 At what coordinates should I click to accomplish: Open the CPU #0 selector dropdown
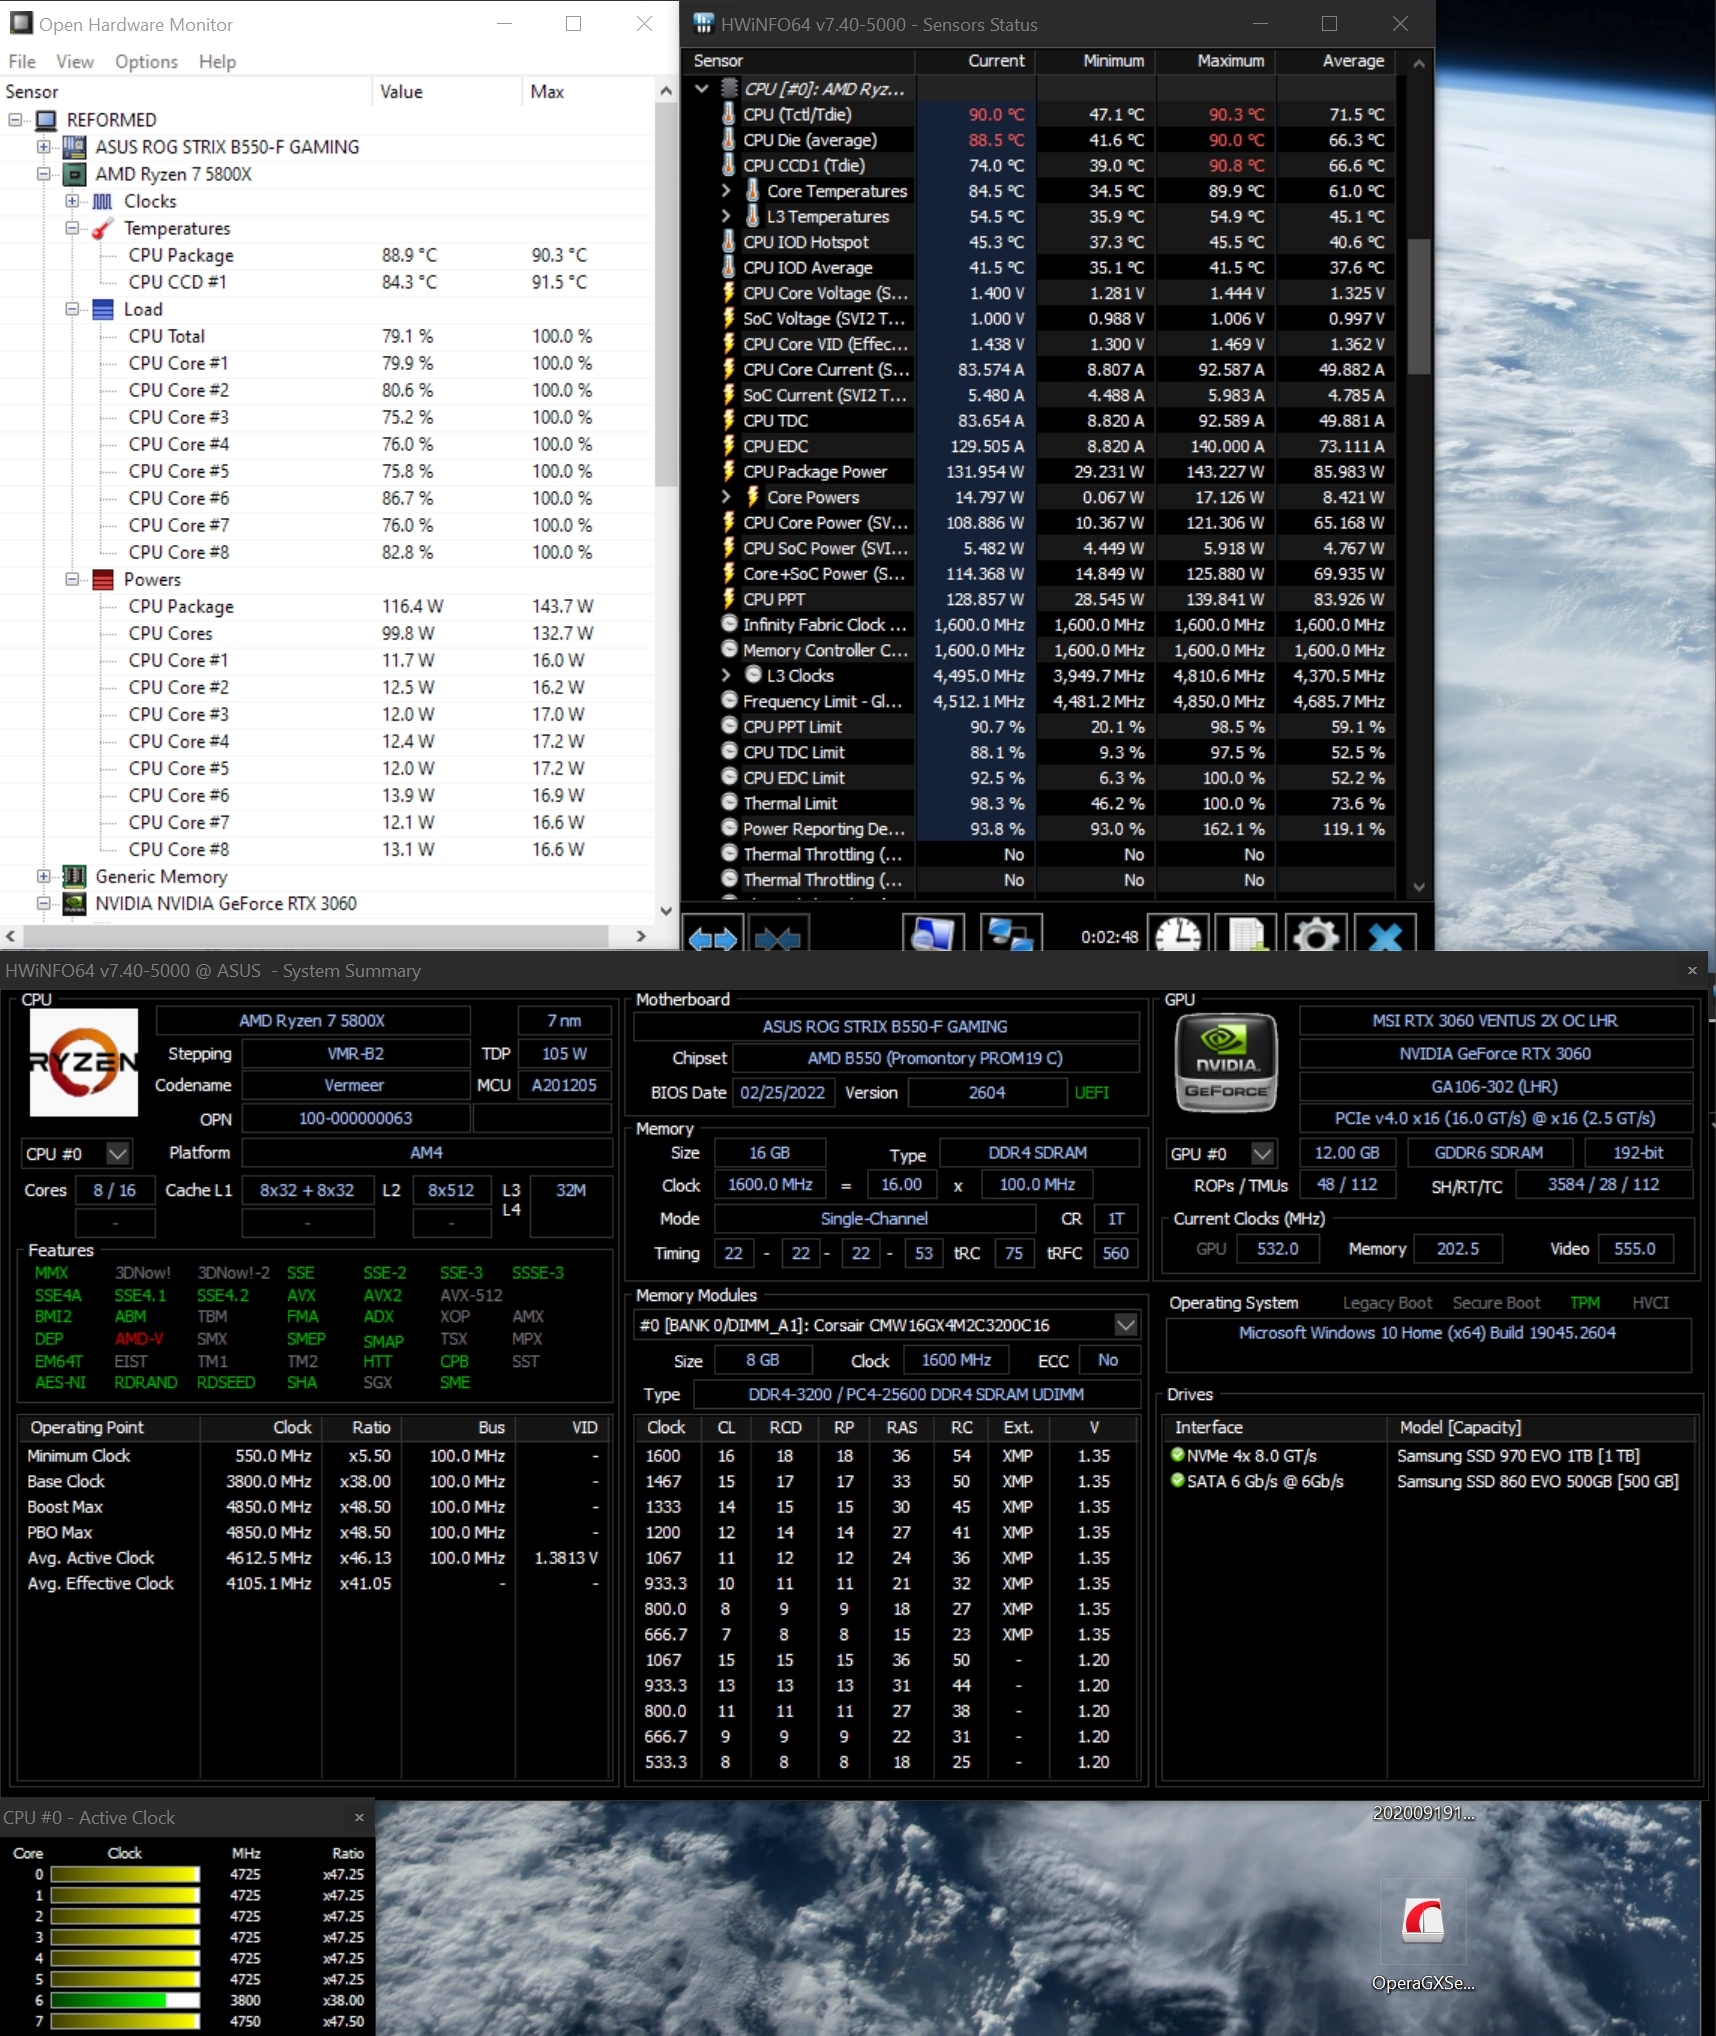pos(117,1153)
